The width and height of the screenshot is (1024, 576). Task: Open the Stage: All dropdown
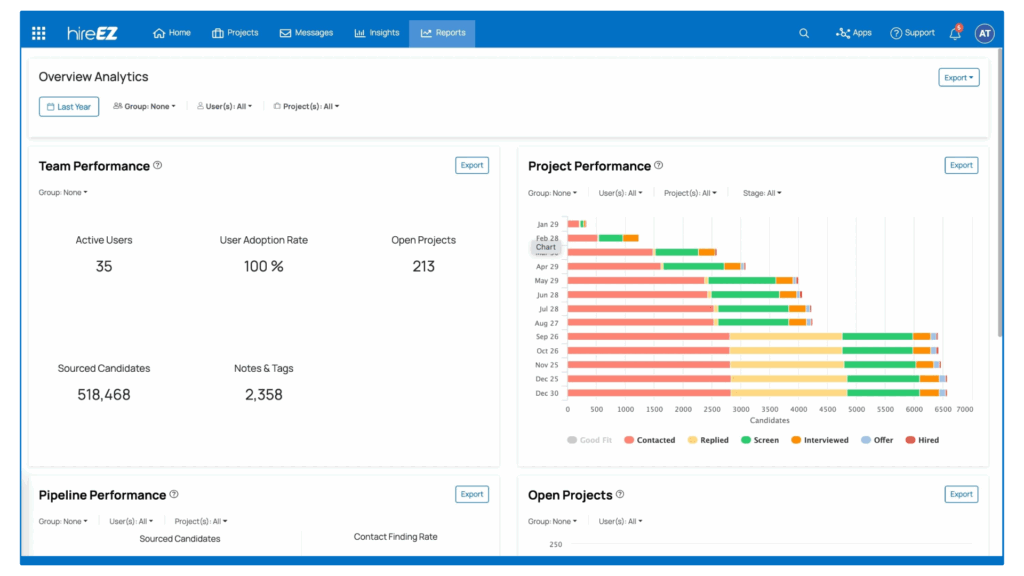click(762, 193)
